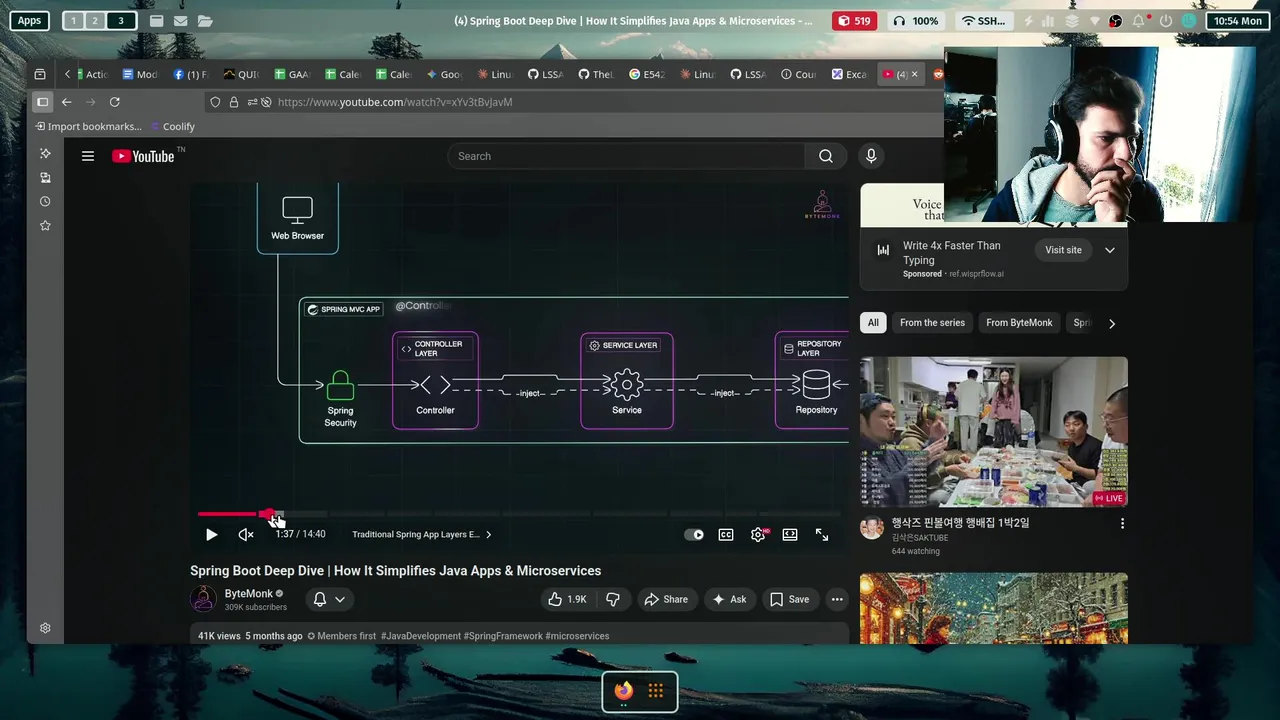Image resolution: width=1280 pixels, height=720 pixels.
Task: Enter full screen video mode
Action: click(822, 535)
